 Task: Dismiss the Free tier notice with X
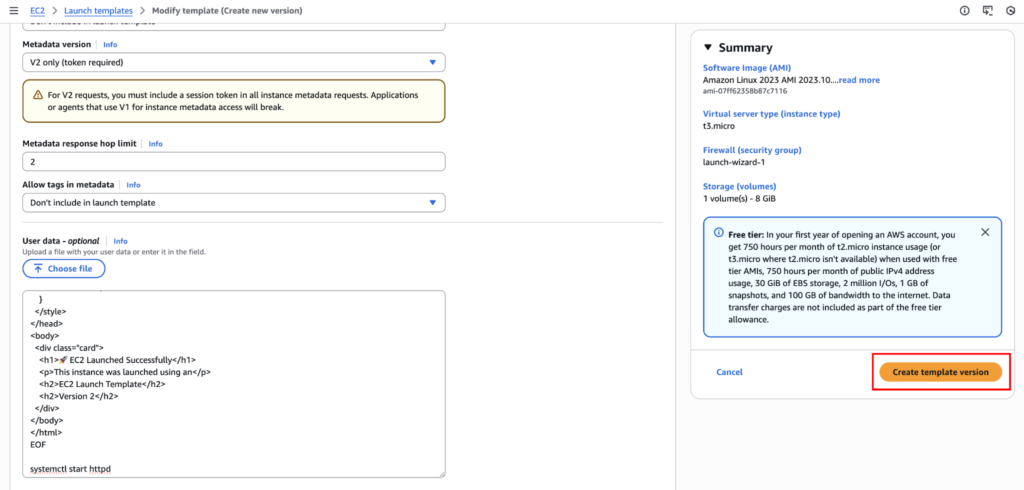[x=984, y=232]
